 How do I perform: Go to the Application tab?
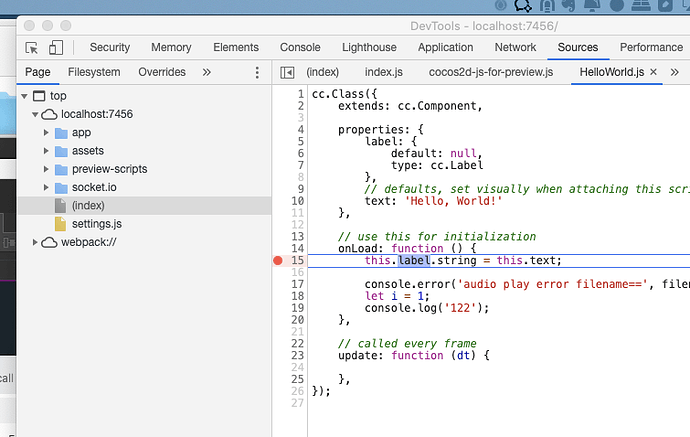[445, 48]
